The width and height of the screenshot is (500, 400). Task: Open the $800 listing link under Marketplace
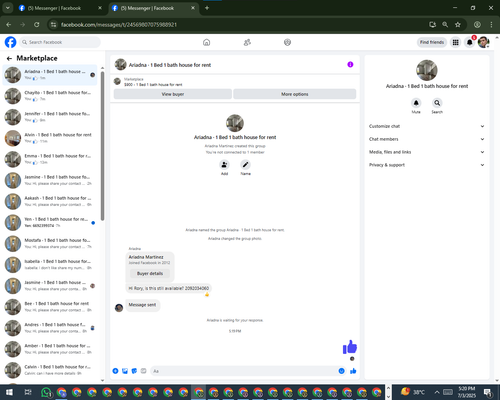pyautogui.click(x=153, y=85)
